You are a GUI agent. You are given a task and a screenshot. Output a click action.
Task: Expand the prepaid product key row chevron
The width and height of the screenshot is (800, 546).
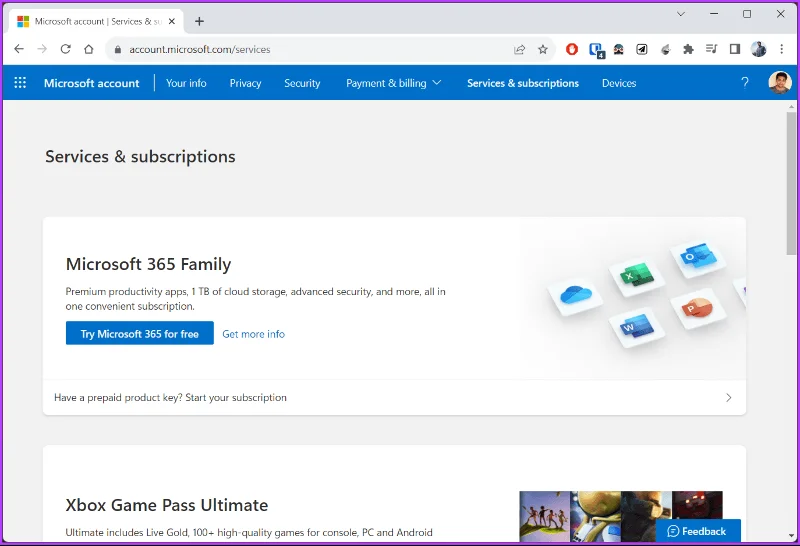[729, 398]
